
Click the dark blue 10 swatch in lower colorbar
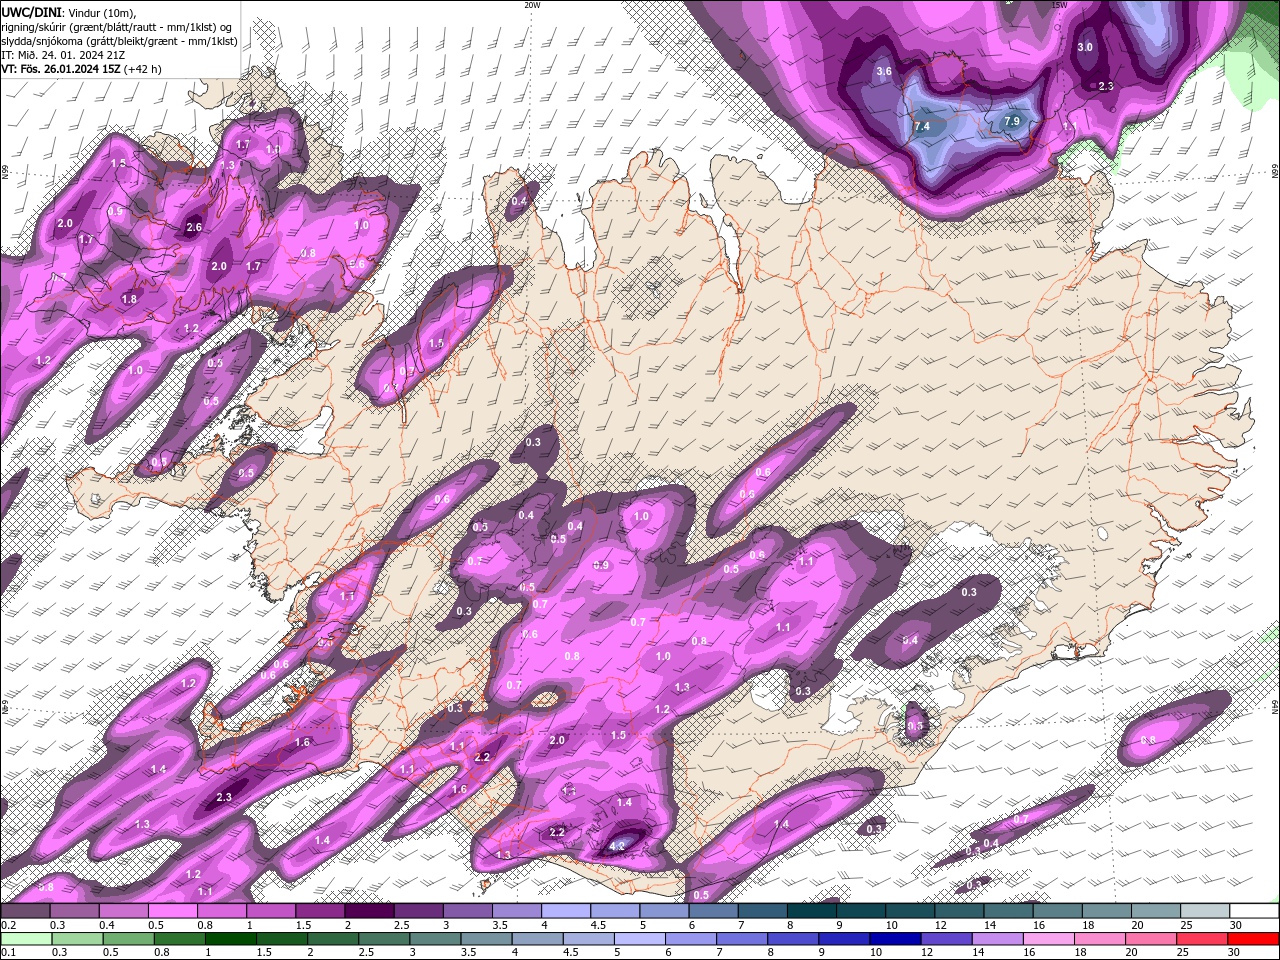pyautogui.click(x=894, y=938)
